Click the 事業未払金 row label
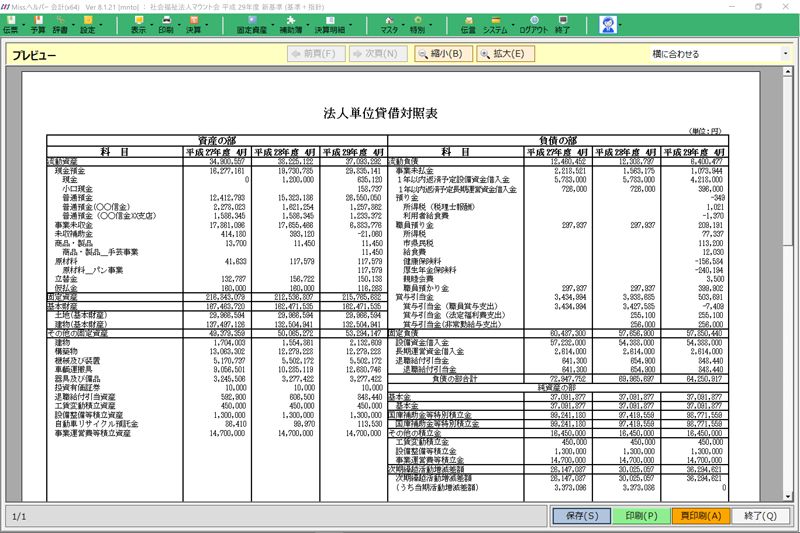This screenshot has height=533, width=800. pos(415,171)
